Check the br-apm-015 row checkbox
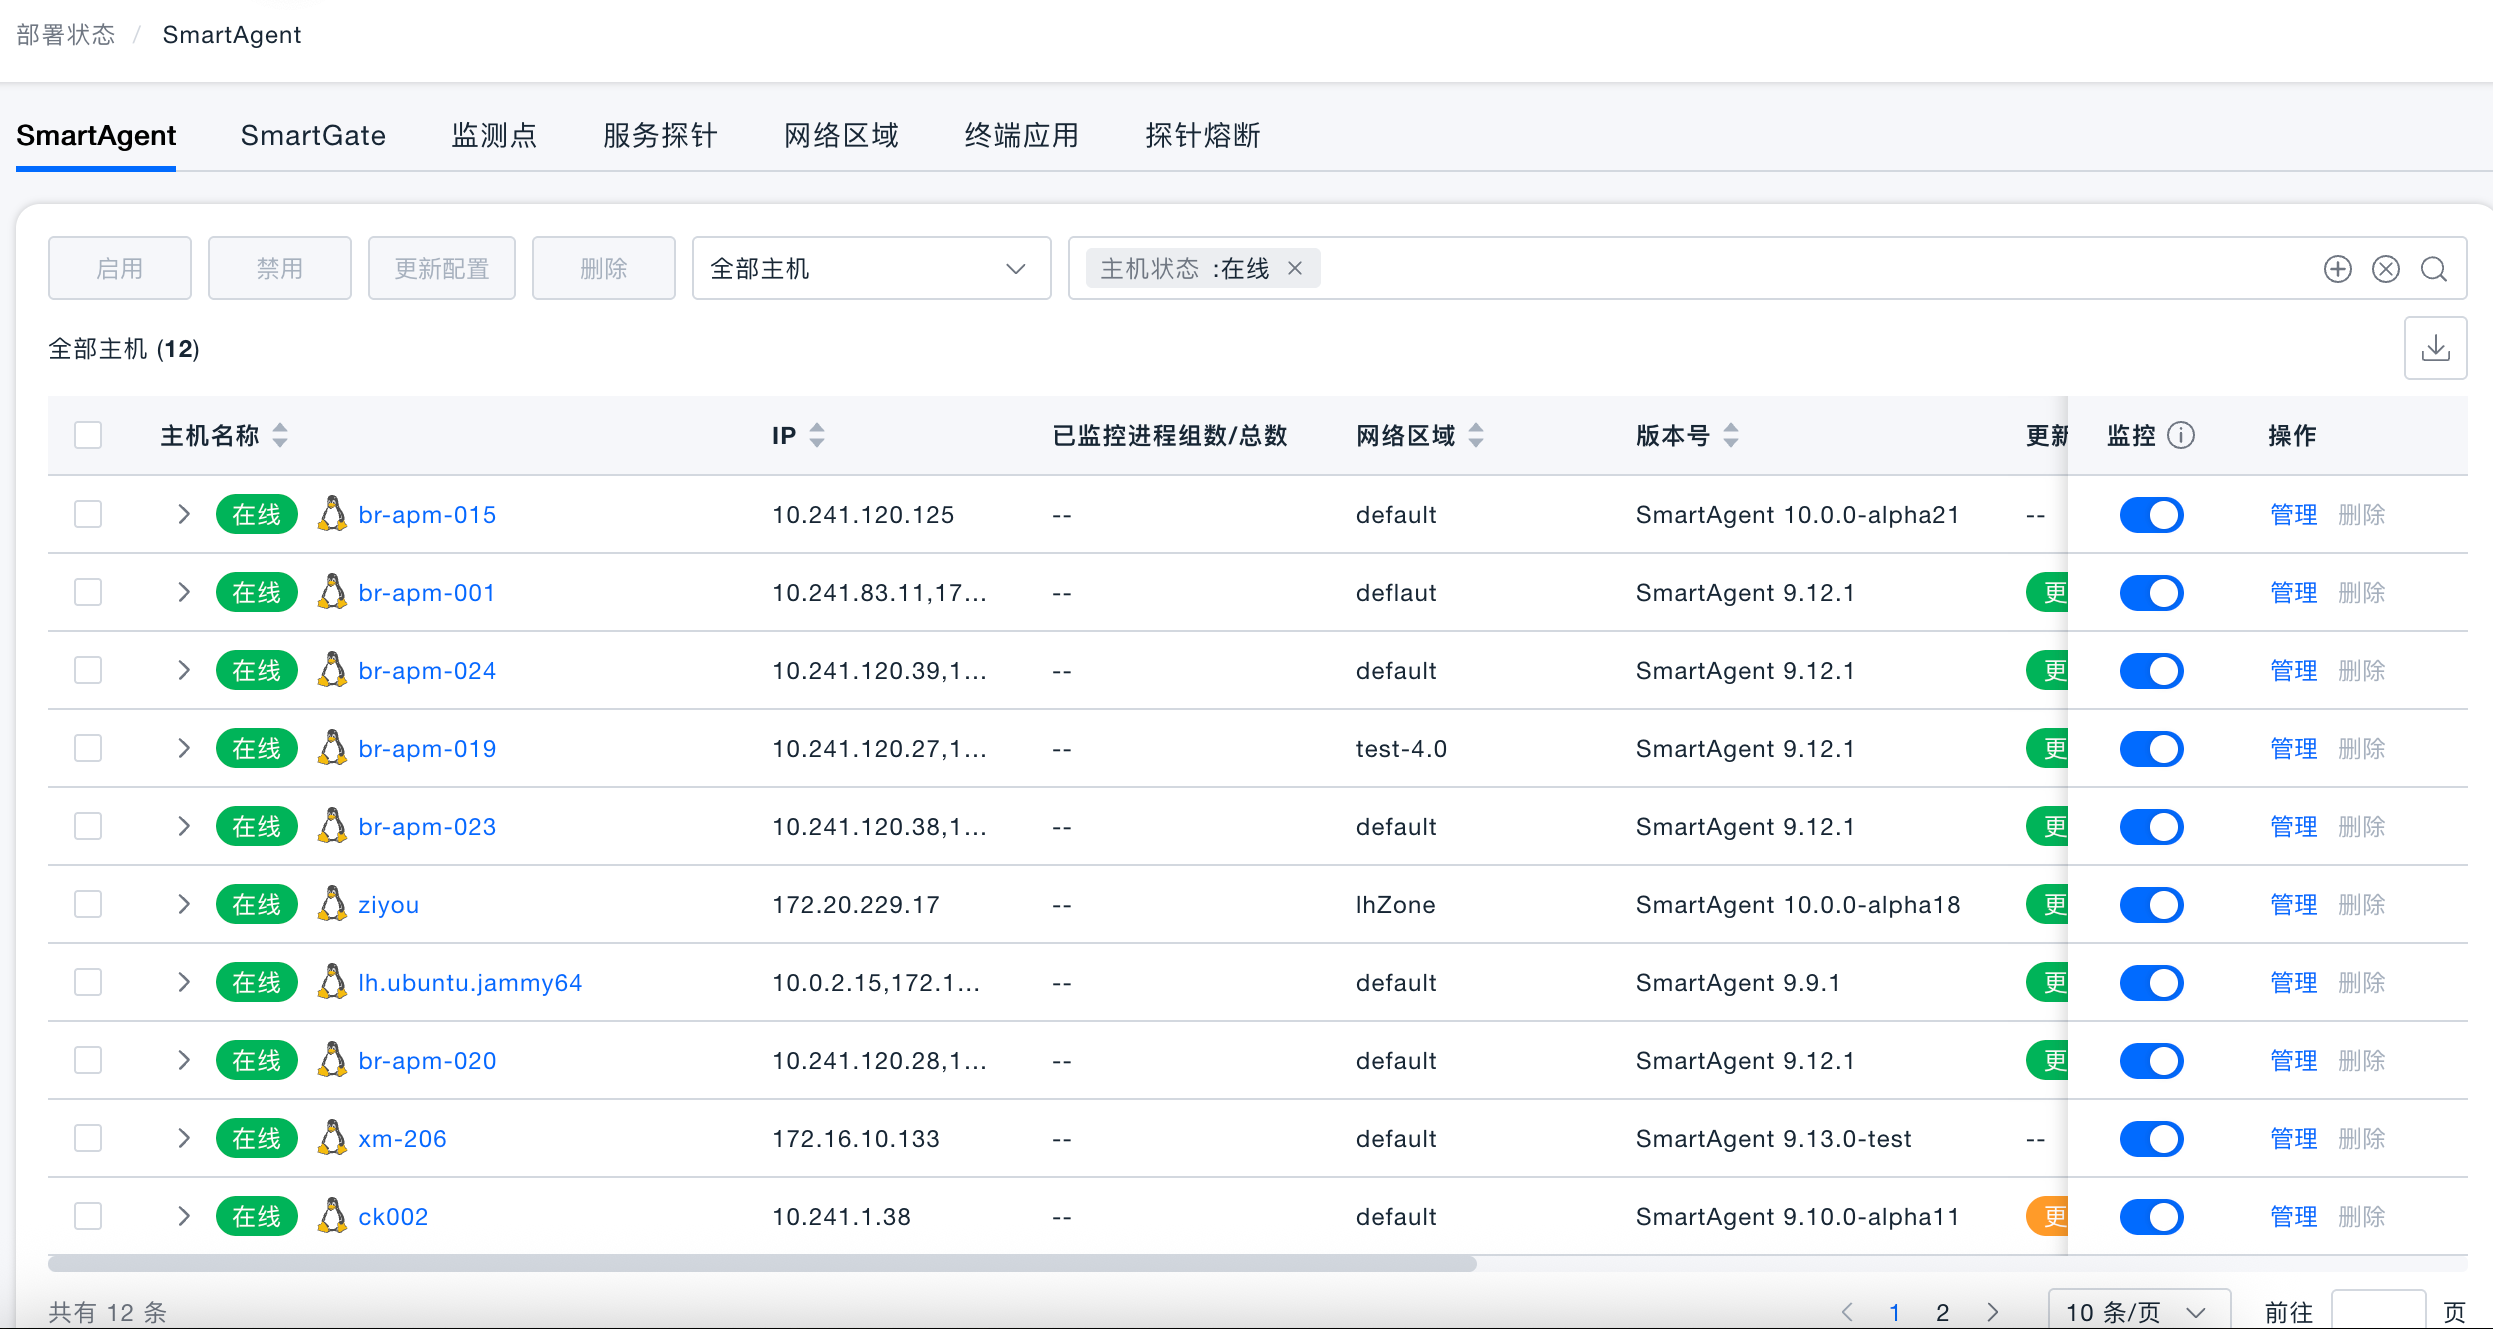 pos(88,514)
